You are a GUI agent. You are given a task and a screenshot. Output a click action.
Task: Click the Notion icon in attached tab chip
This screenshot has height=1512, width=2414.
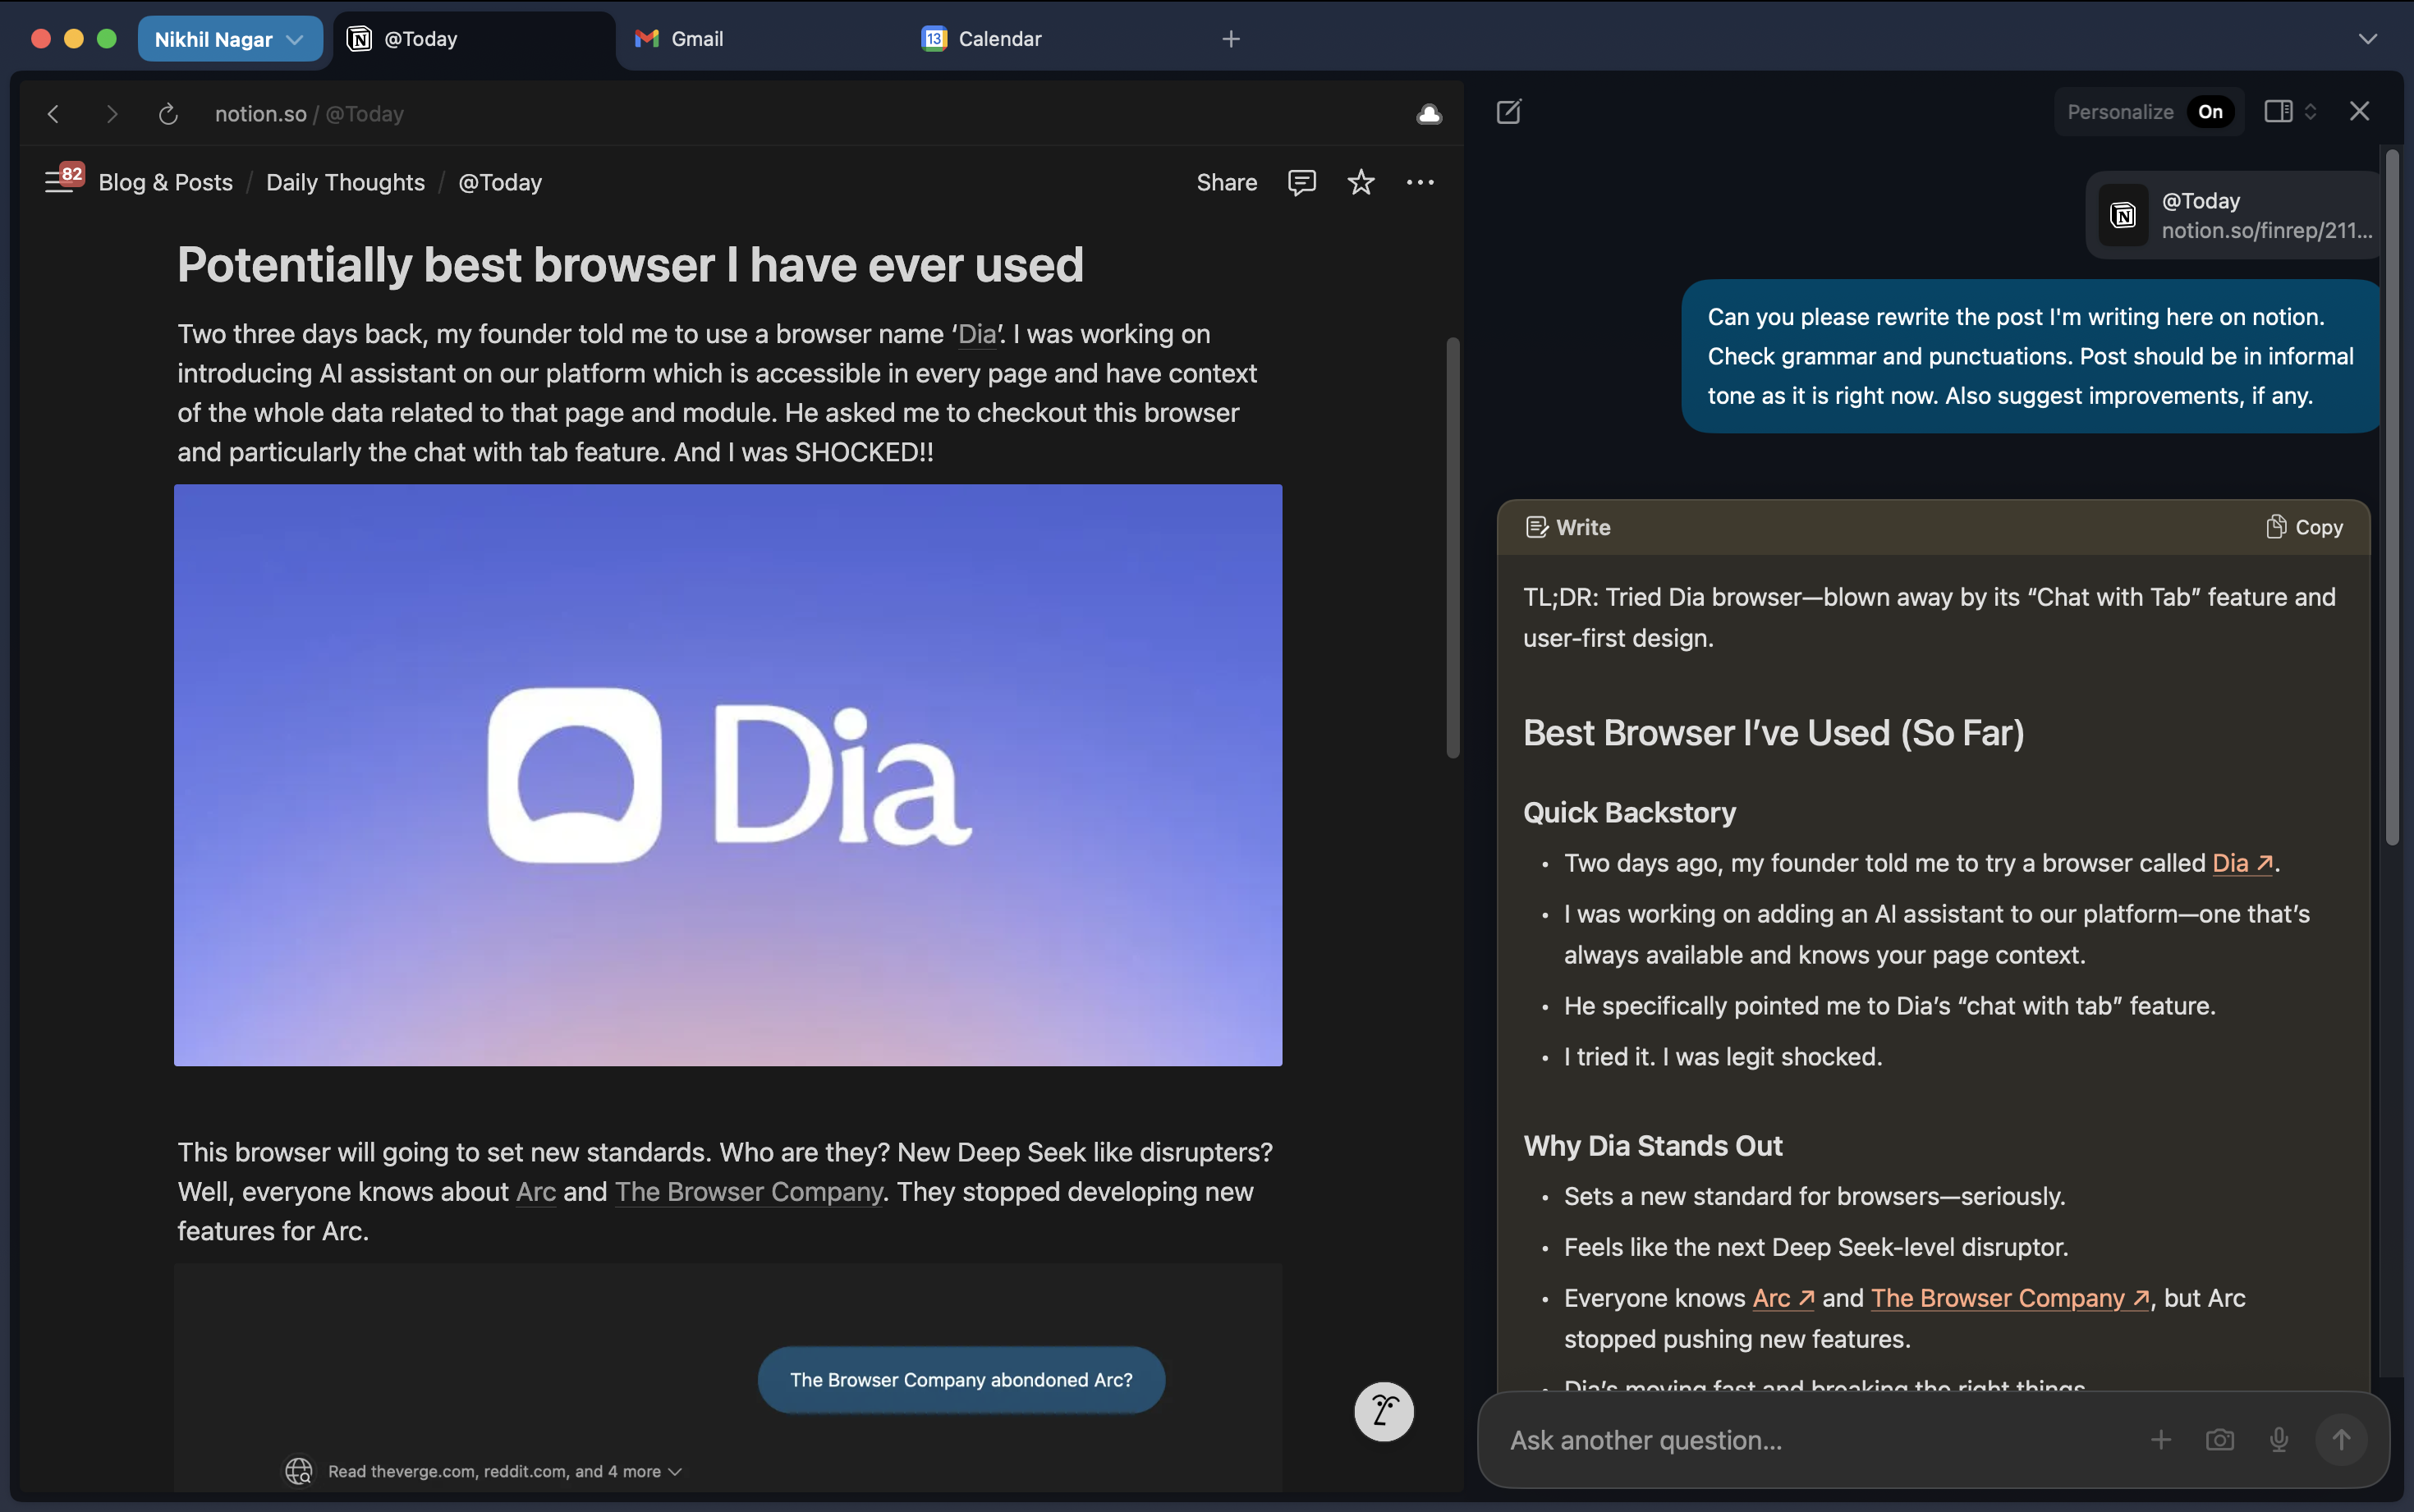tap(2122, 215)
